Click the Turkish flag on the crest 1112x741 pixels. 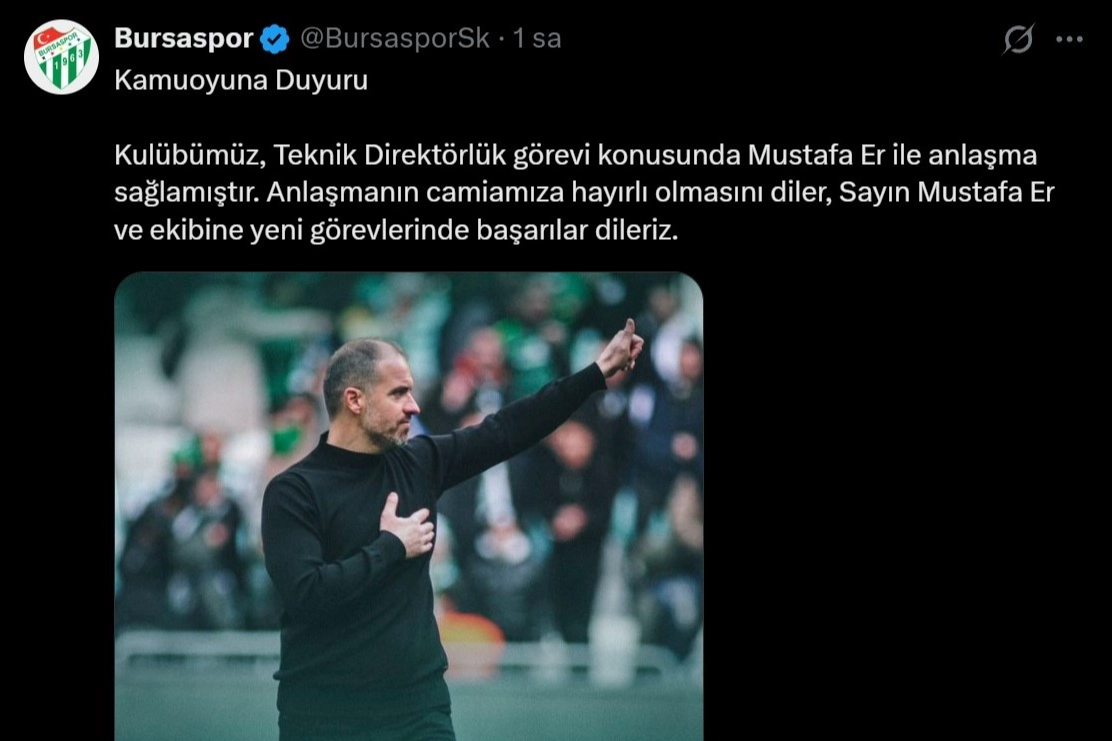(x=48, y=39)
